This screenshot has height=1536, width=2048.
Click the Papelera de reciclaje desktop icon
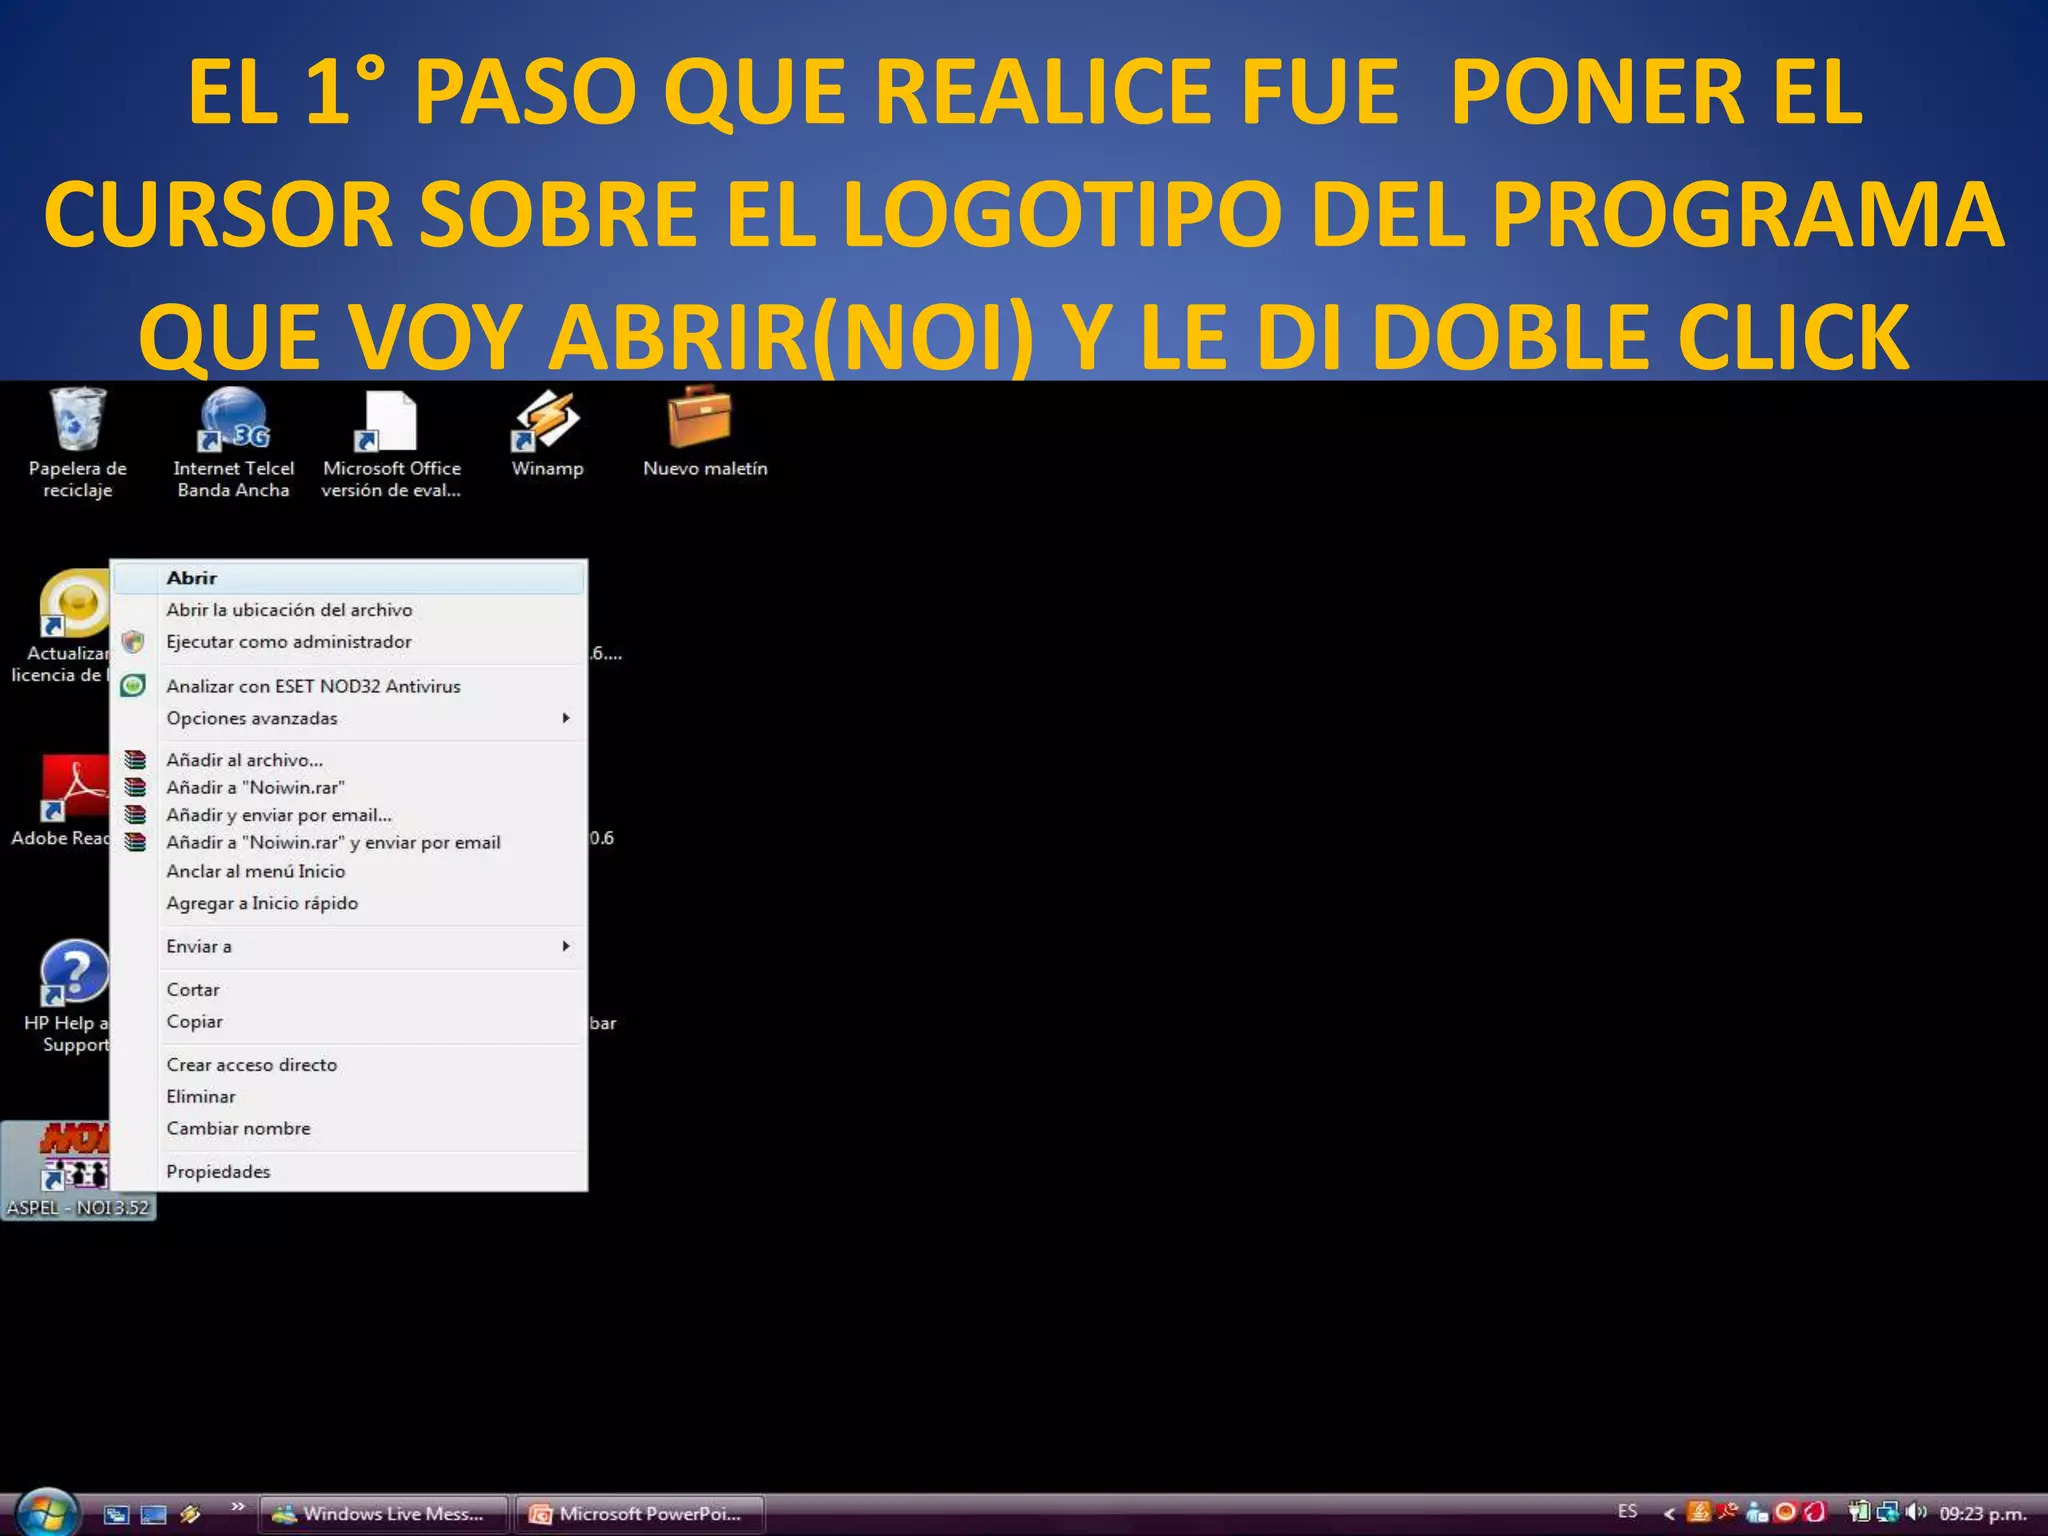tap(77, 422)
